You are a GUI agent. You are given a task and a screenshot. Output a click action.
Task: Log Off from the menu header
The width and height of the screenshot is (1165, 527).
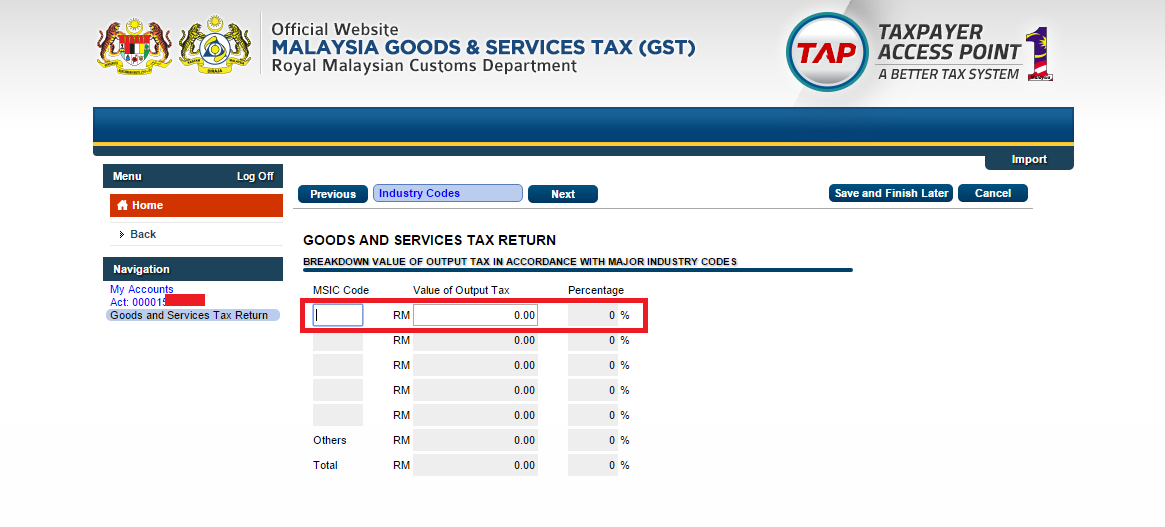[x=255, y=176]
